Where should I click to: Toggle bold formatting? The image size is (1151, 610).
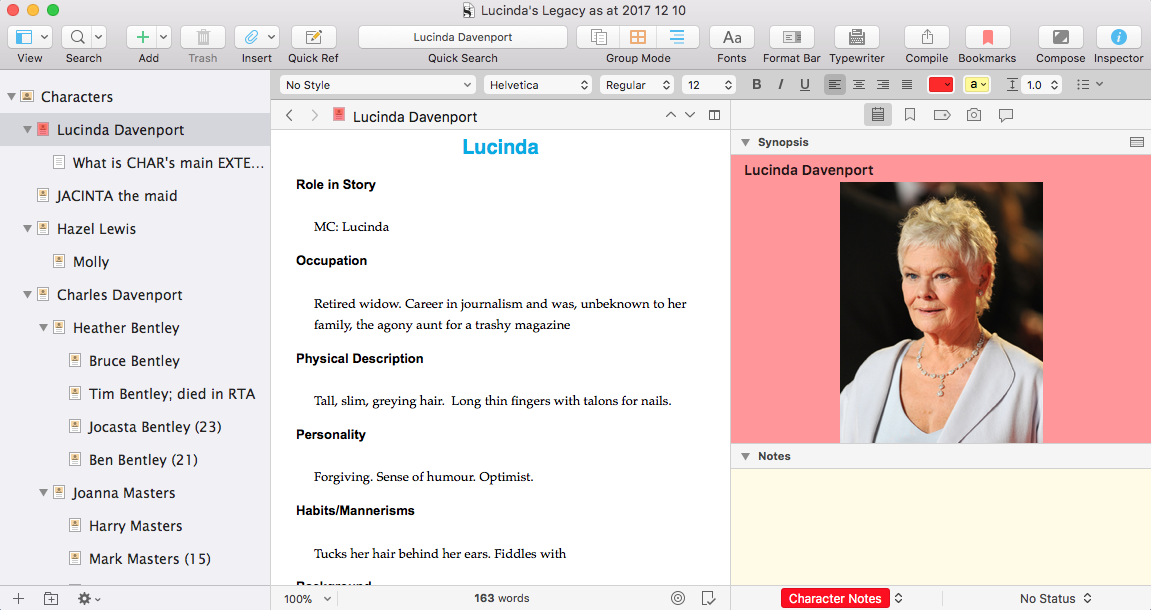pos(757,84)
